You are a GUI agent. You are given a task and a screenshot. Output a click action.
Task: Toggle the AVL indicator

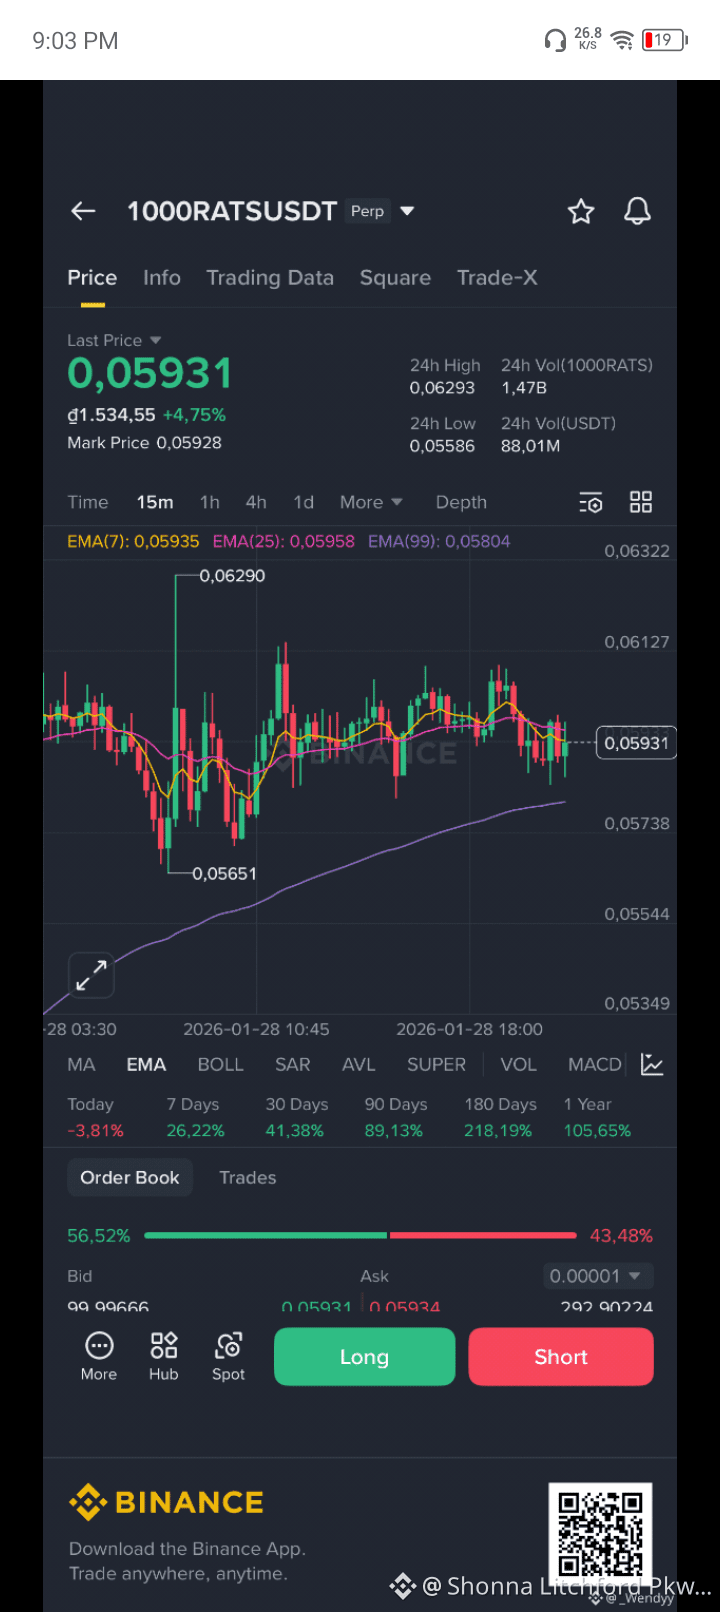[x=359, y=1065]
